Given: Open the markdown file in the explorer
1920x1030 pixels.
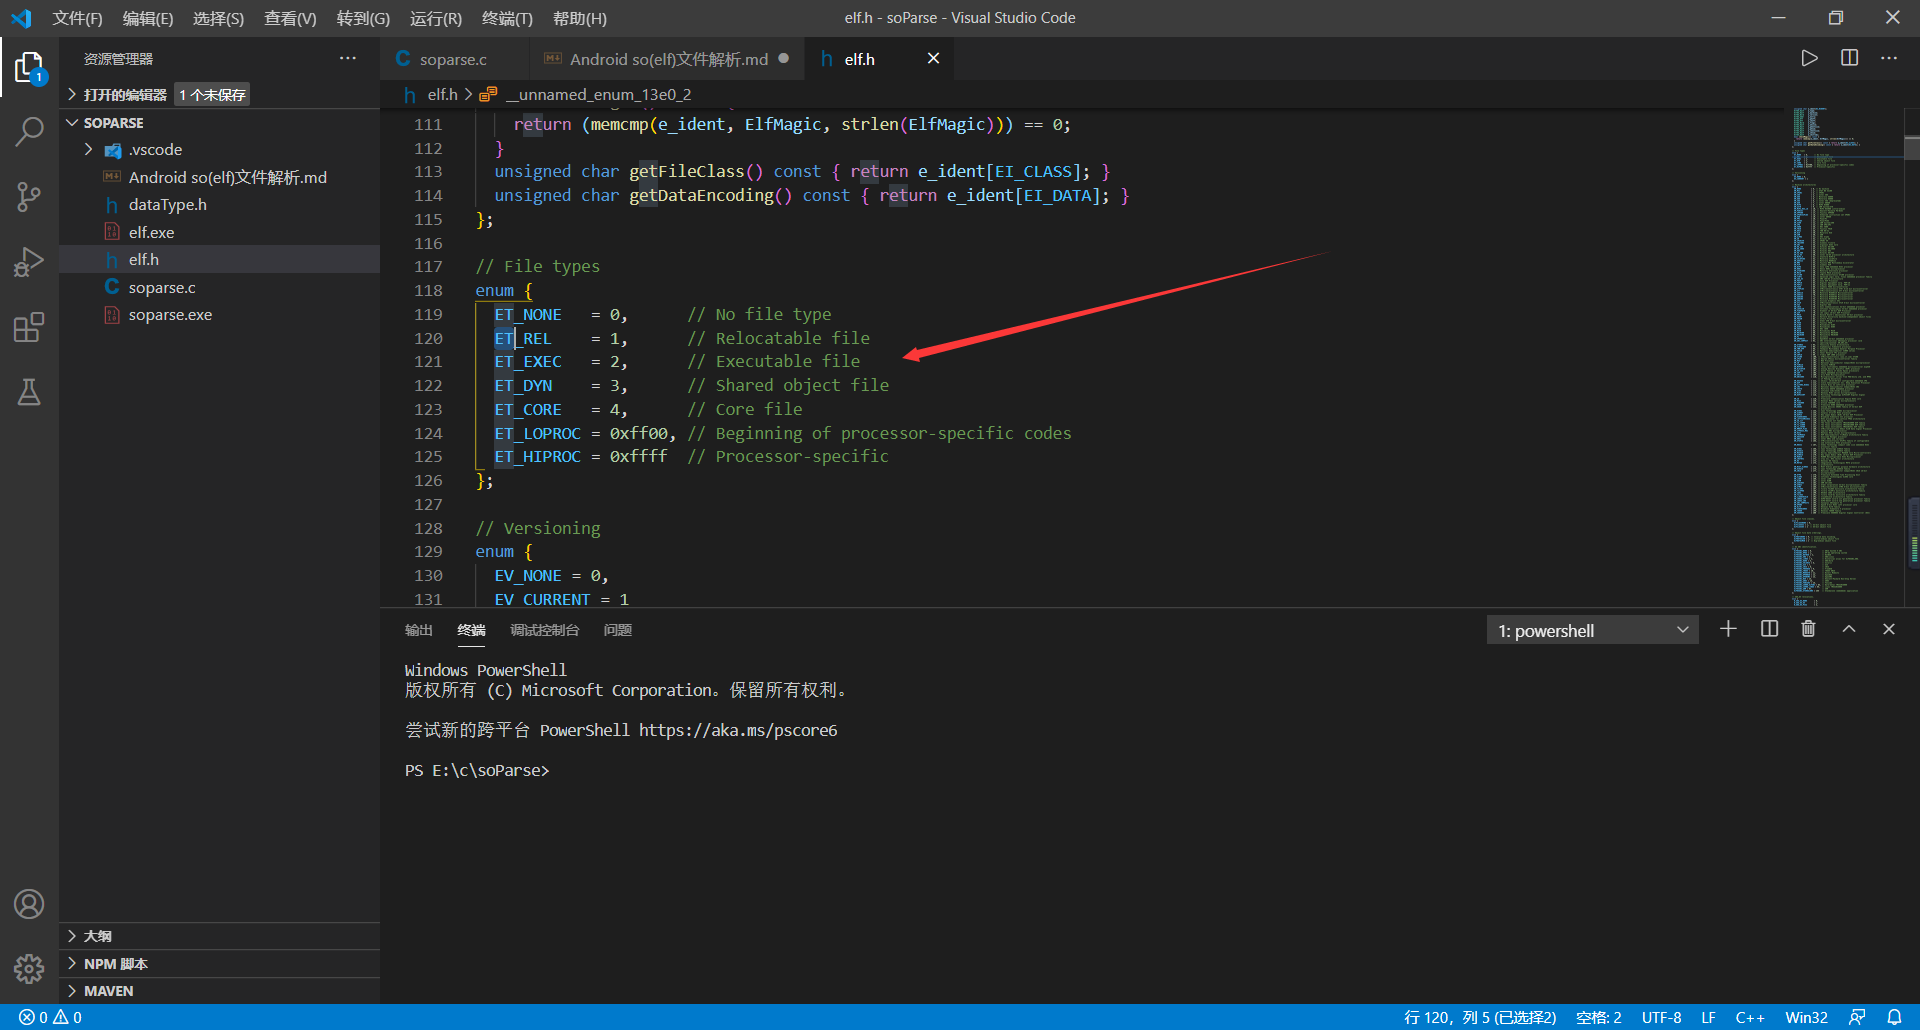Looking at the screenshot, I should coord(220,177).
